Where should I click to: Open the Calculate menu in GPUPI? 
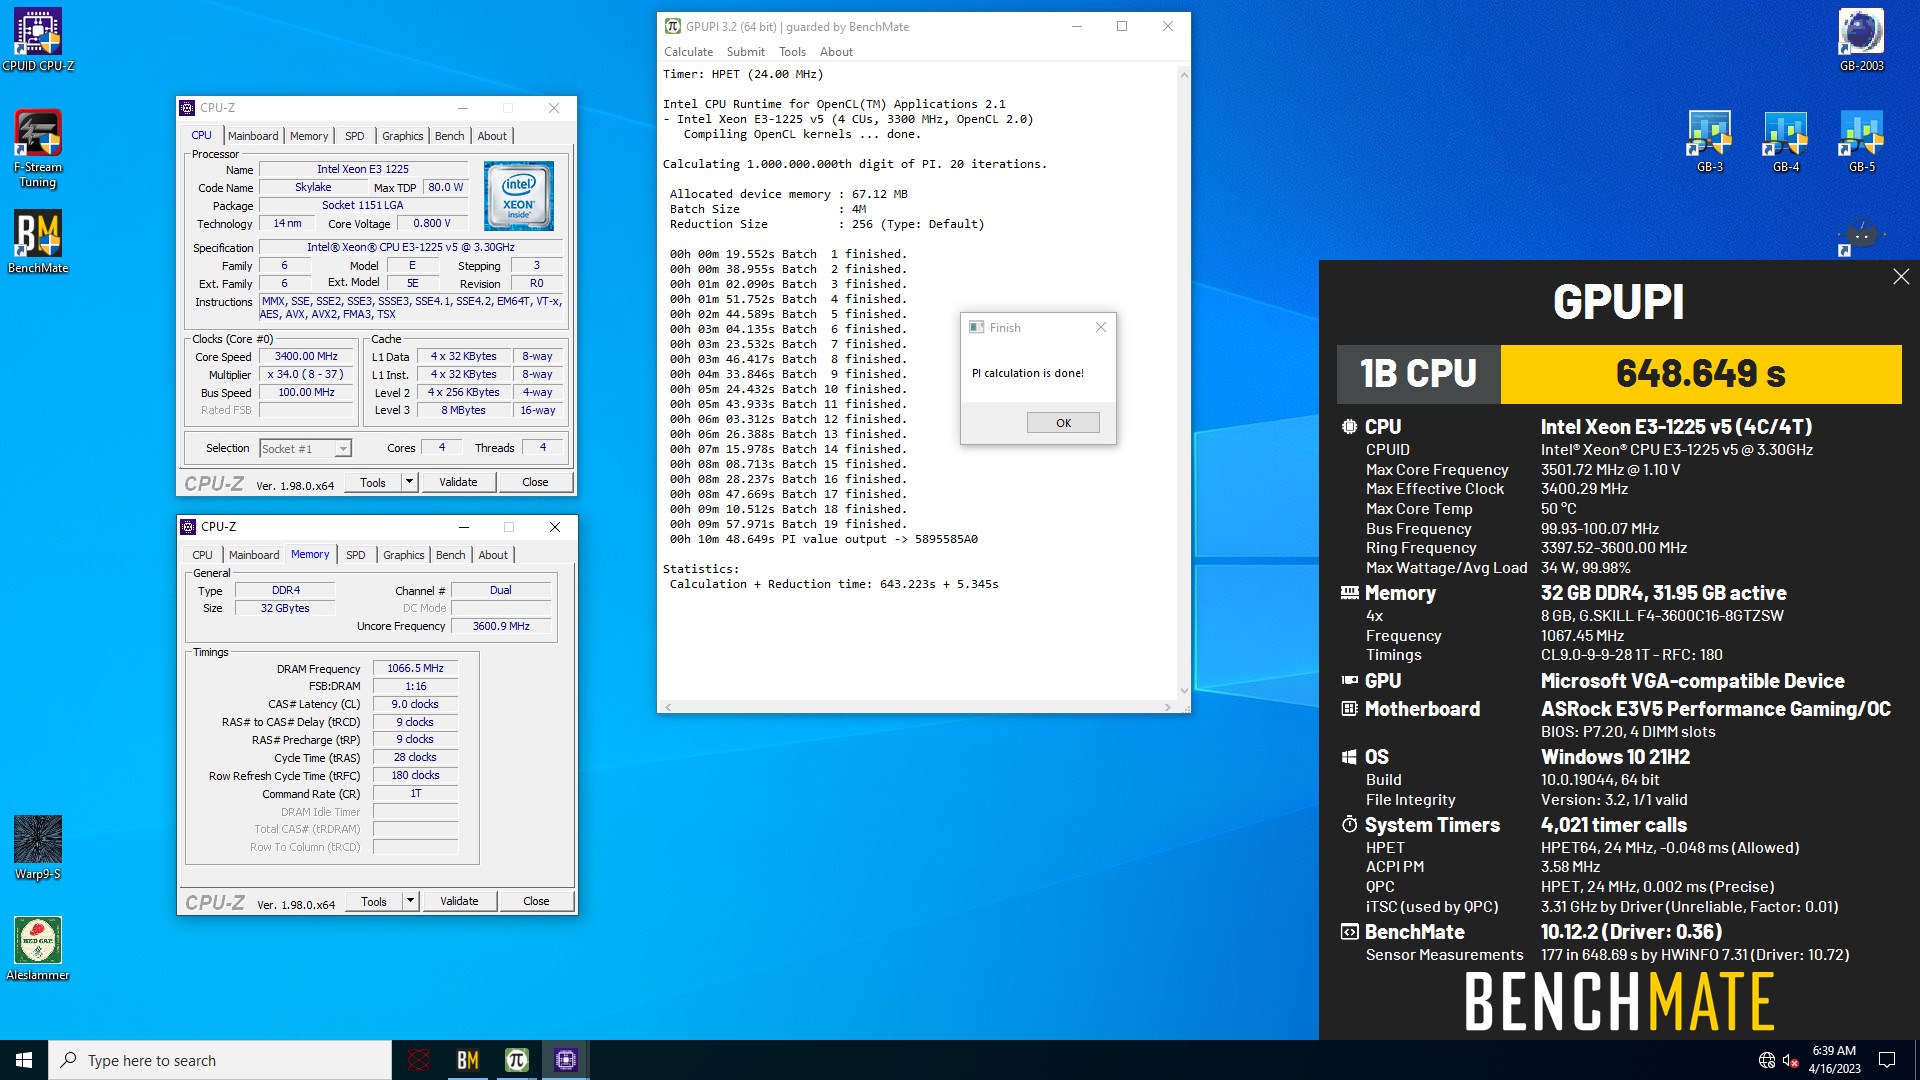point(688,52)
